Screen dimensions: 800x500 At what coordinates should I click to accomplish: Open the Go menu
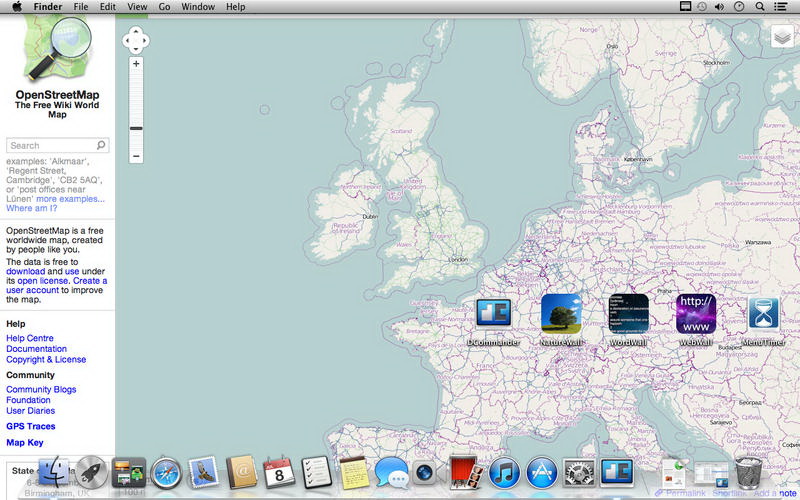pyautogui.click(x=164, y=7)
